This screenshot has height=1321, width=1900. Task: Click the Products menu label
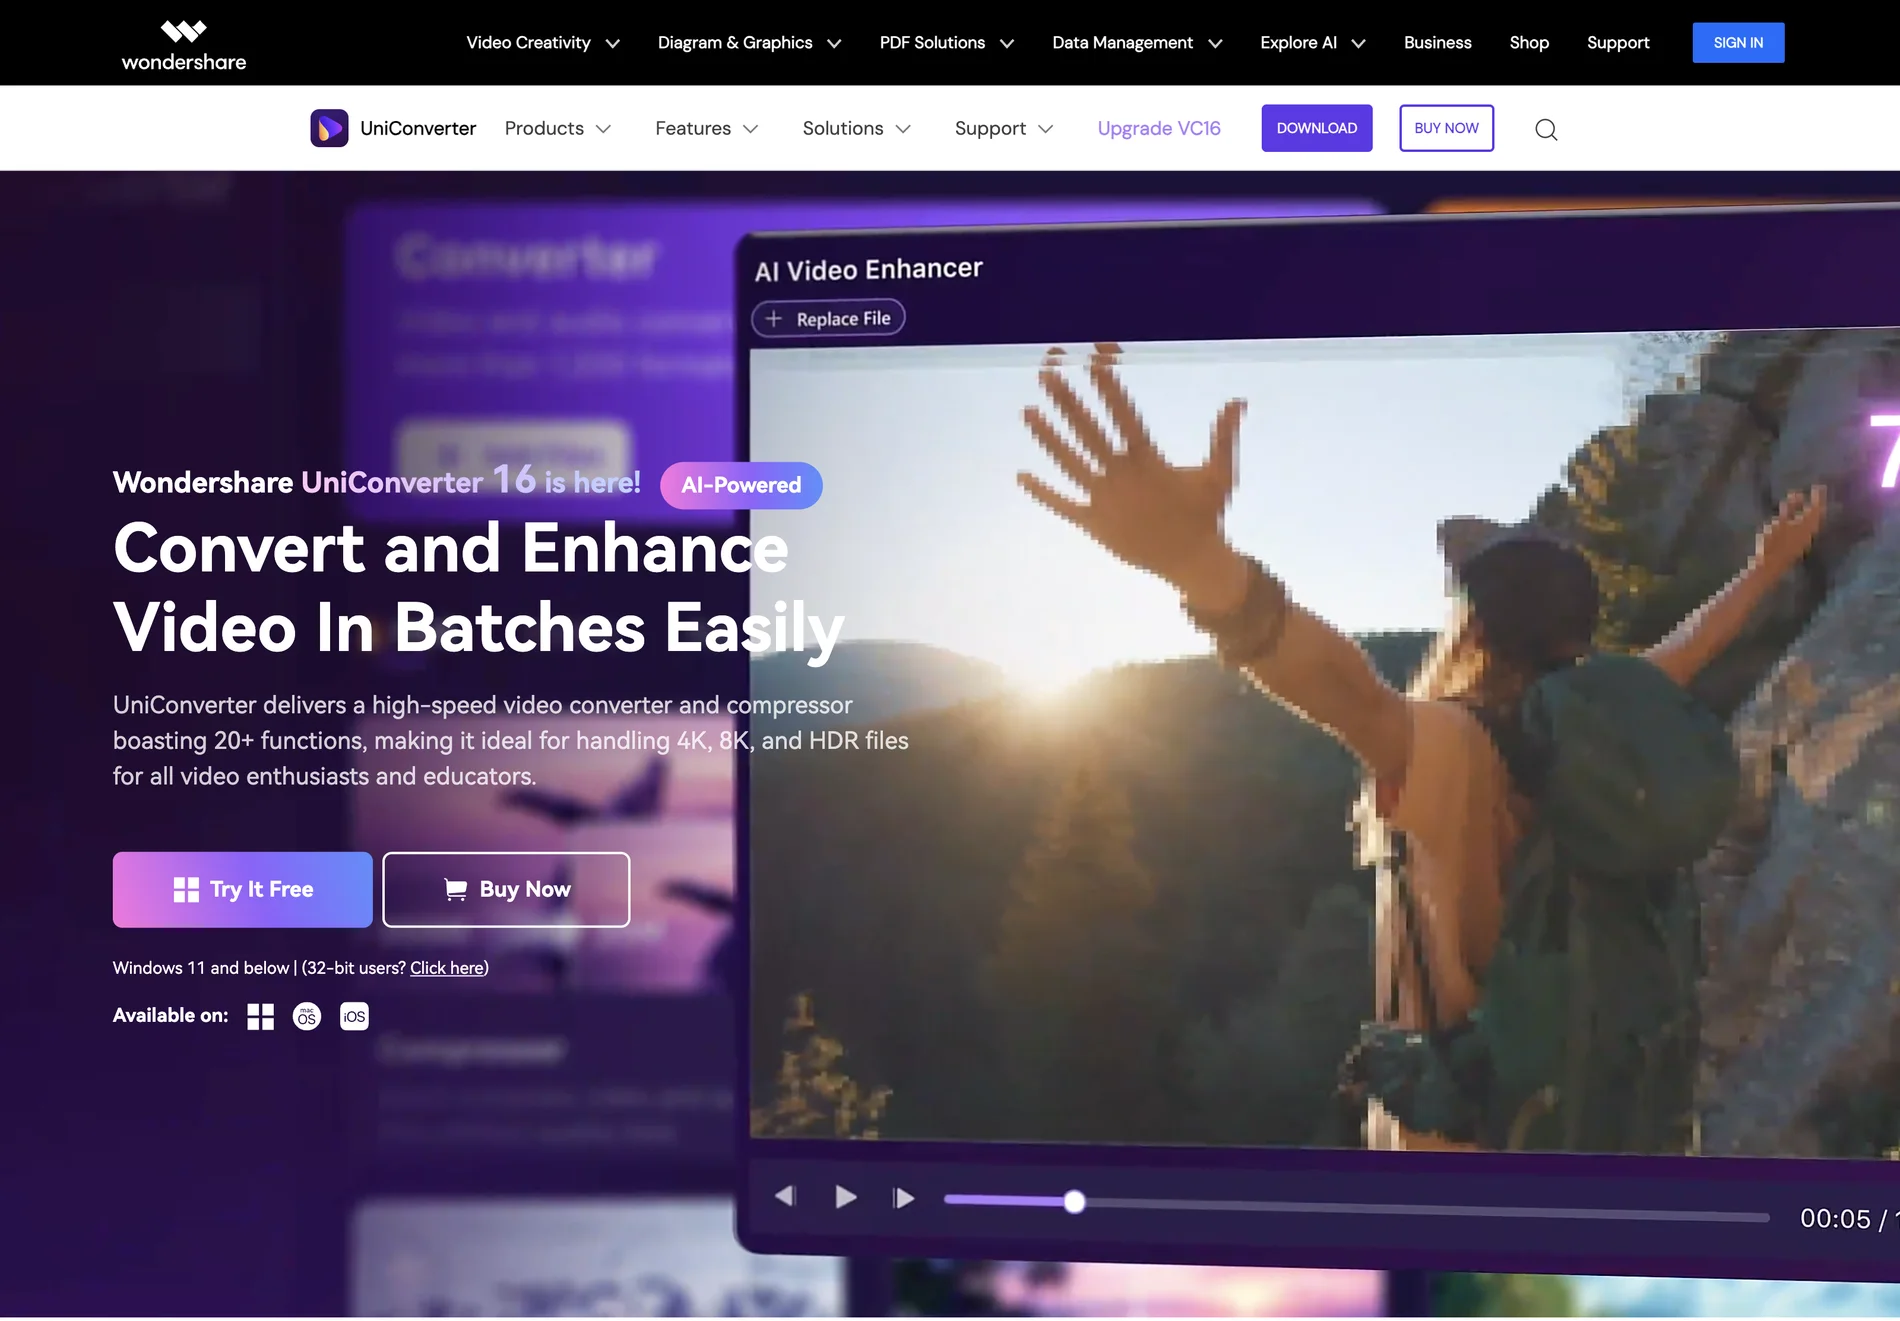[x=544, y=128]
